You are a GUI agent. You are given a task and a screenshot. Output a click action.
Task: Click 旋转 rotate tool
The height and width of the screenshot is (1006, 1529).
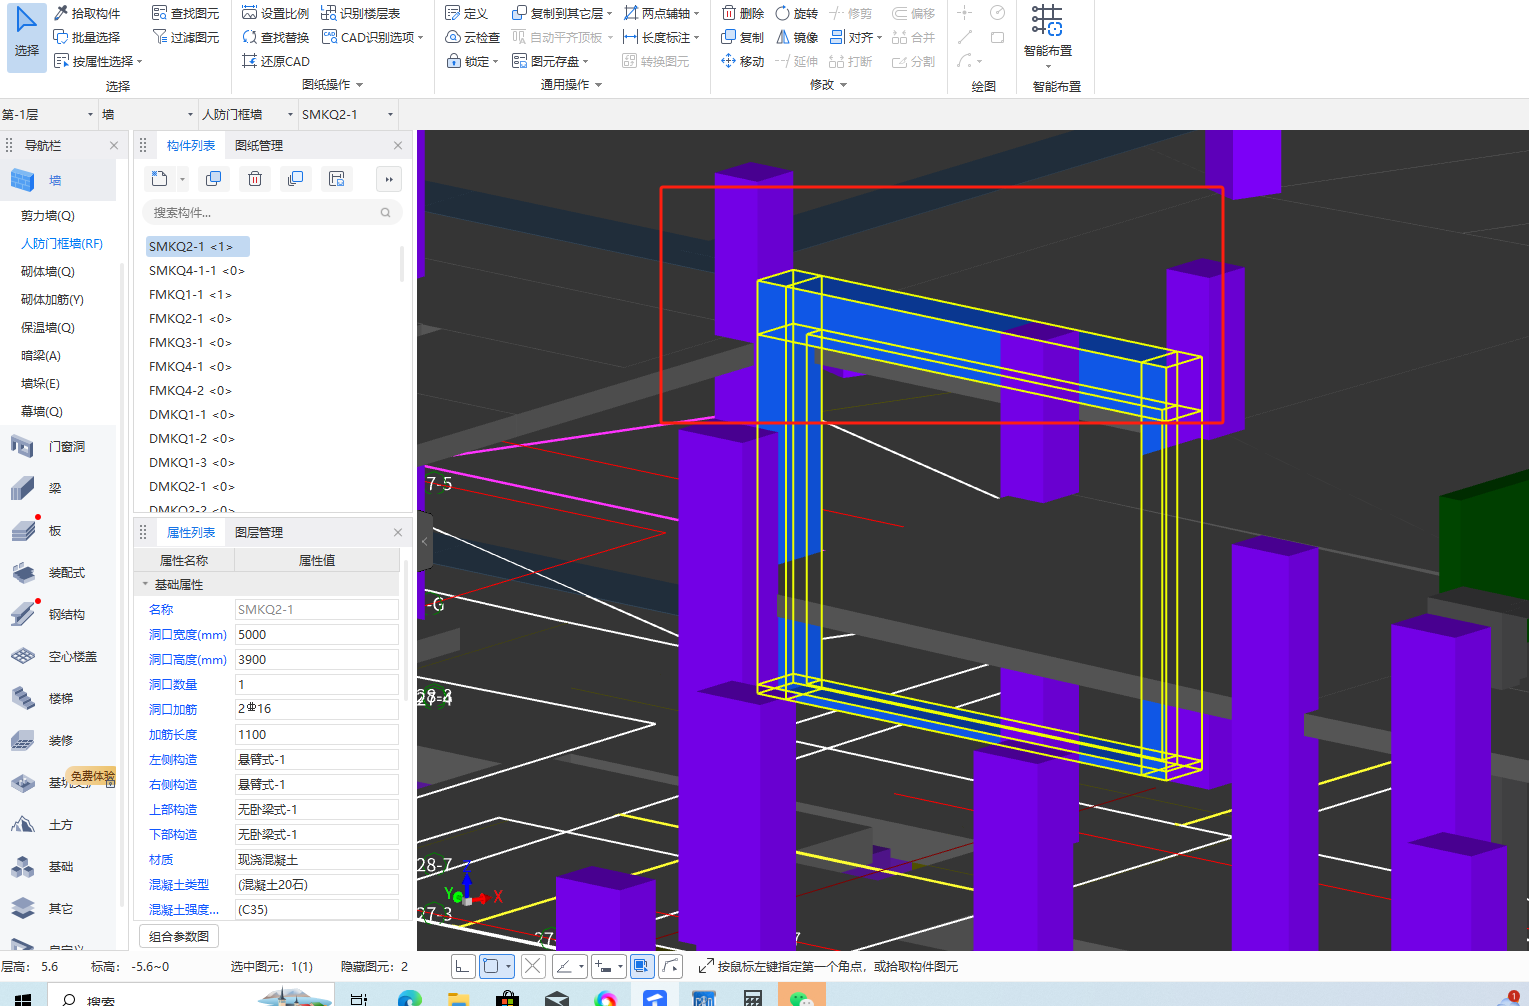point(797,13)
